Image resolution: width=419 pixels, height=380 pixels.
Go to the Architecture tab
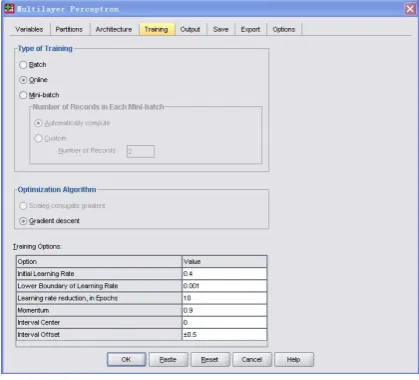tap(114, 29)
